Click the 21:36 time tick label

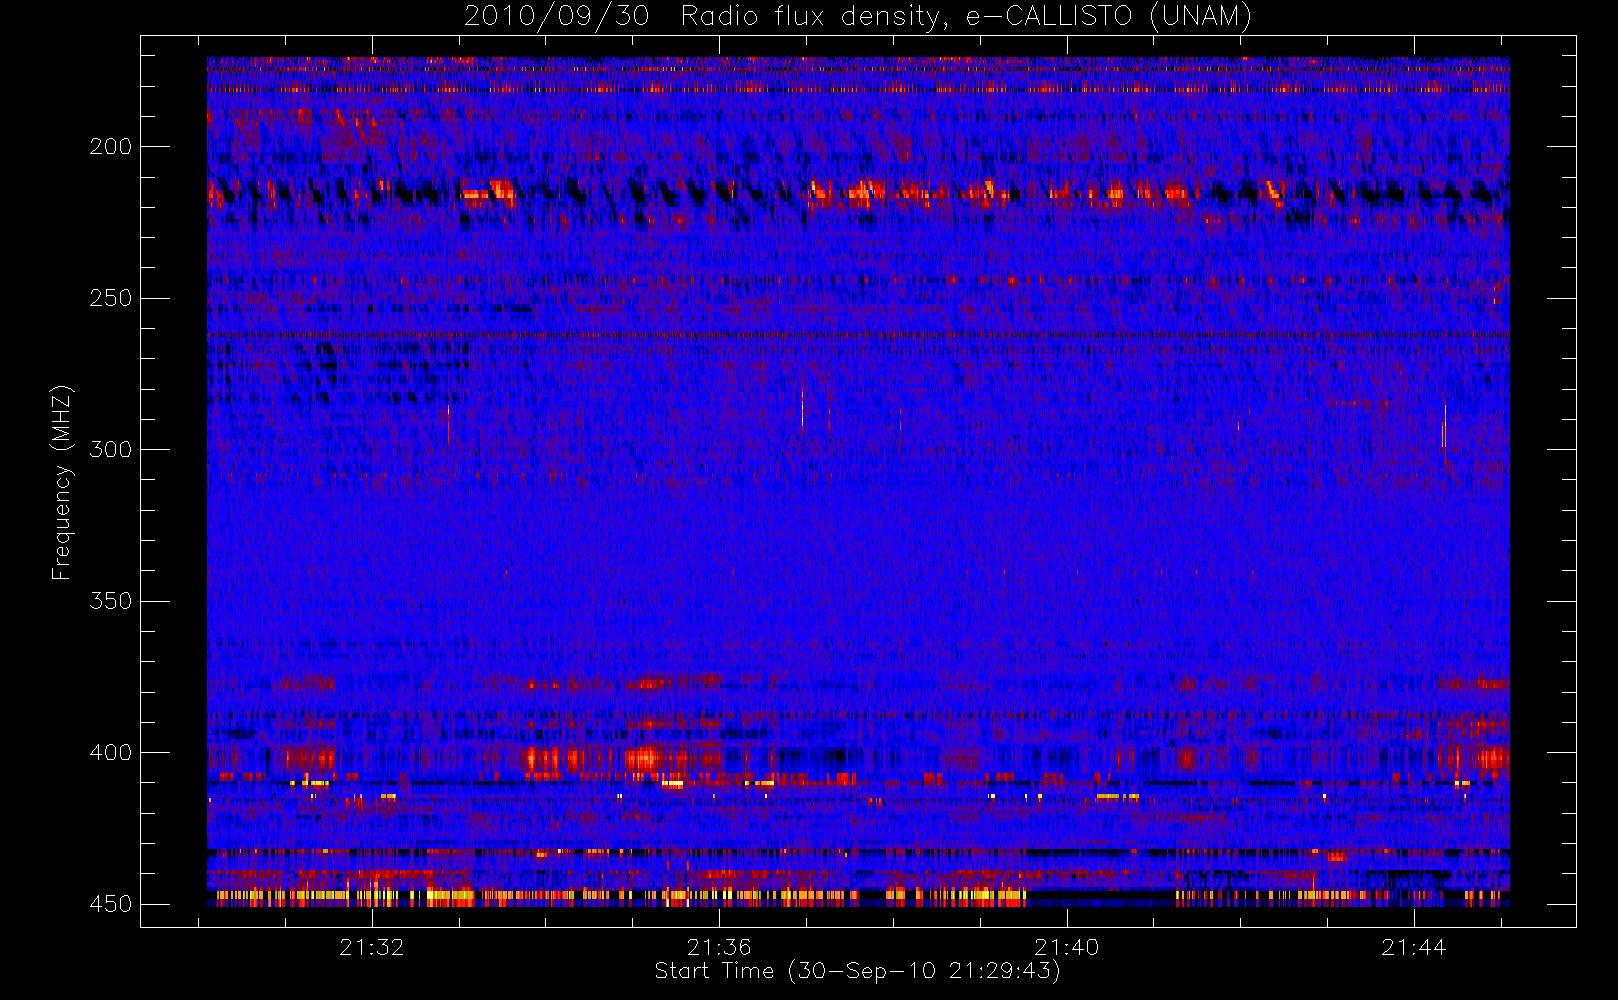tap(719, 947)
